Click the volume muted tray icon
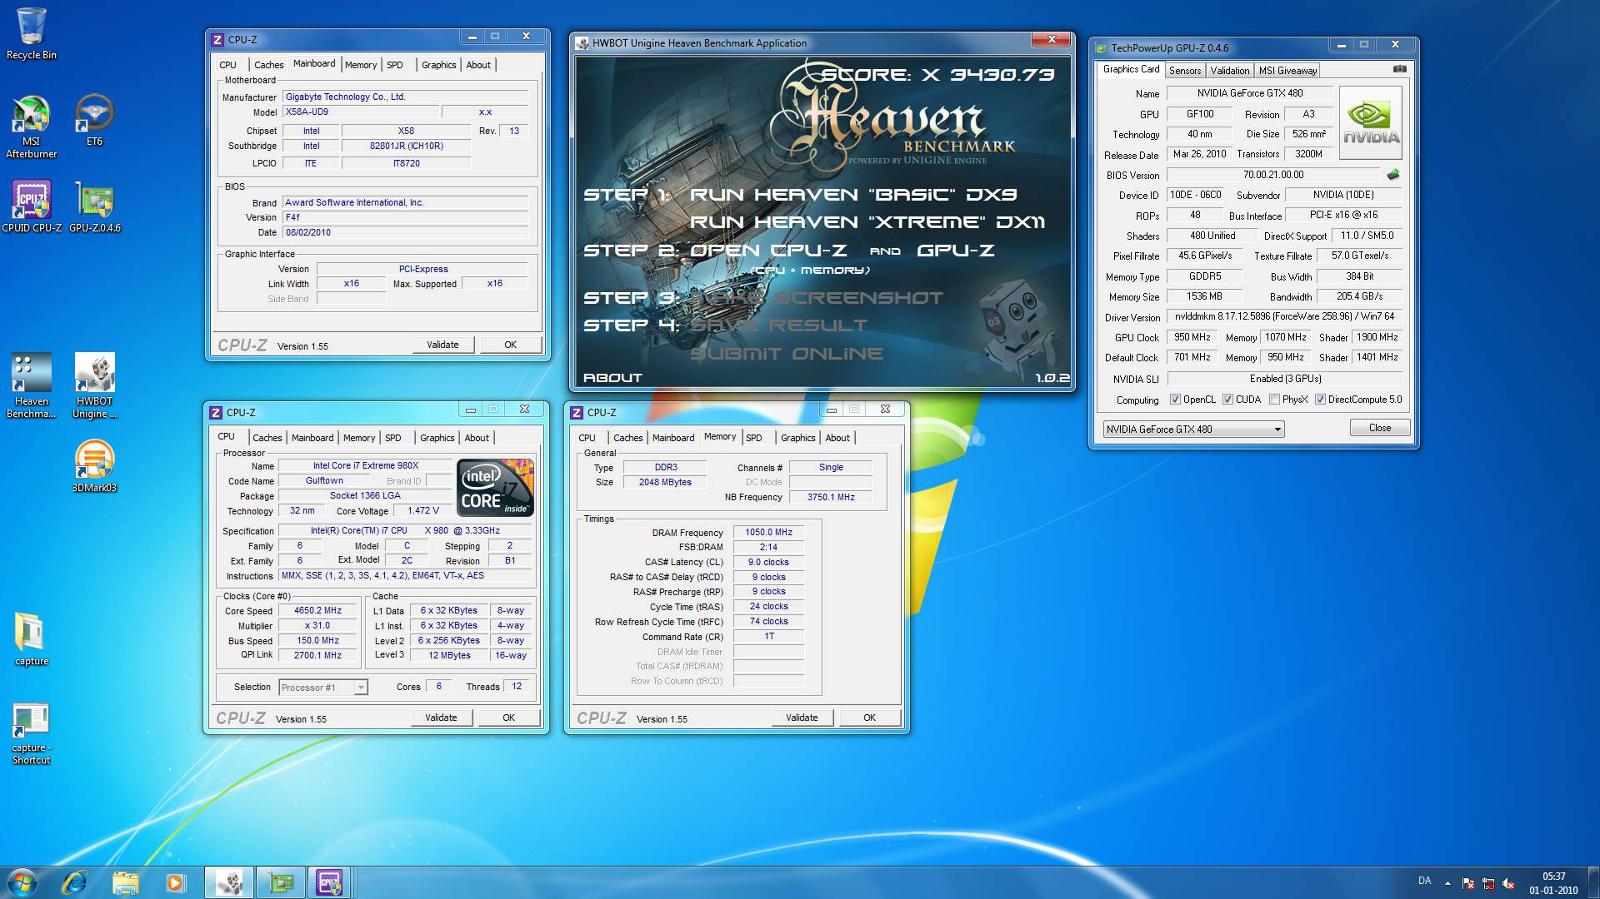 click(1508, 883)
